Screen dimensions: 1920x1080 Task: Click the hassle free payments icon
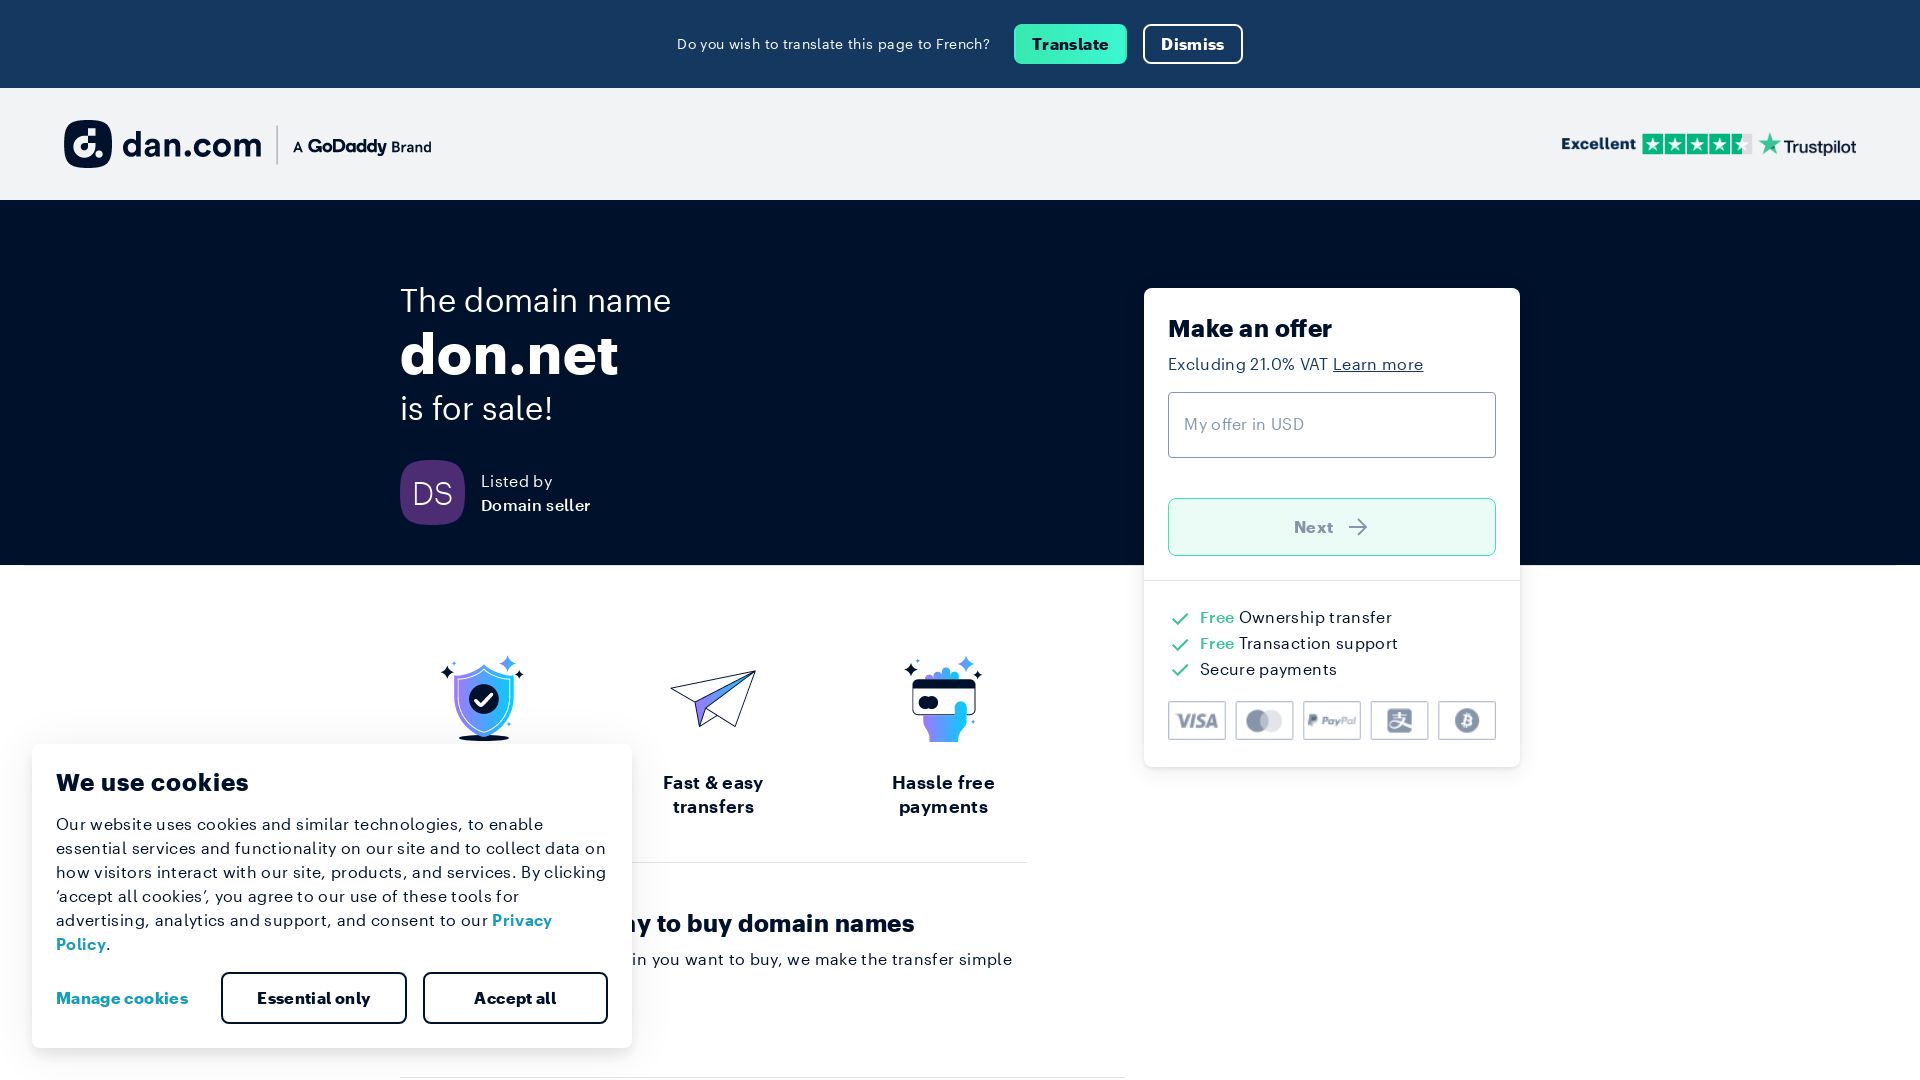pos(943,699)
